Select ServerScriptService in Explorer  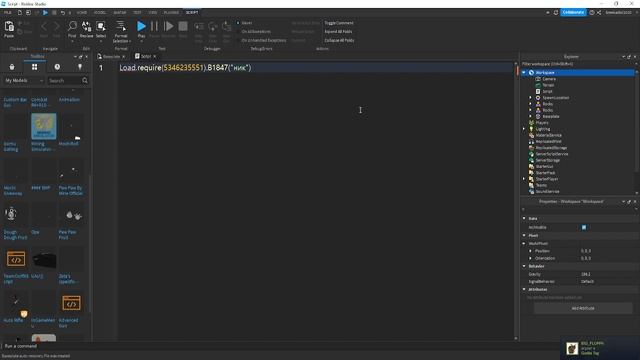pyautogui.click(x=551, y=154)
